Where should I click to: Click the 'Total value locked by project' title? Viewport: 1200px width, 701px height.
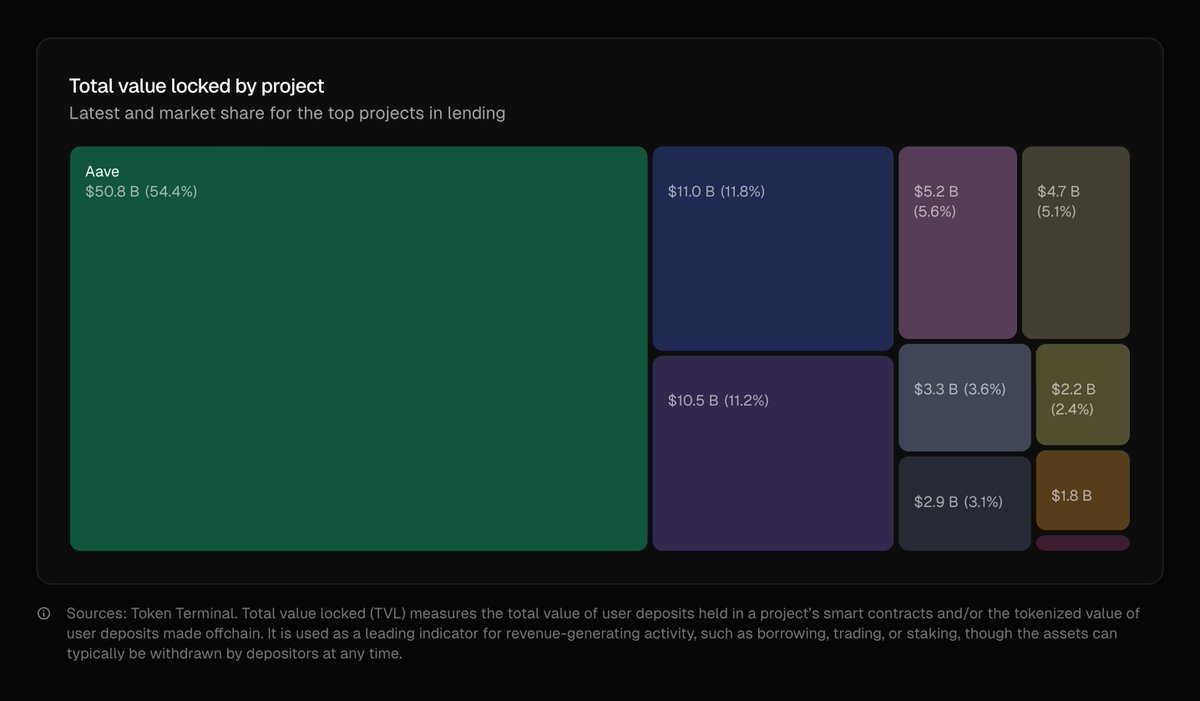pyautogui.click(x=197, y=86)
